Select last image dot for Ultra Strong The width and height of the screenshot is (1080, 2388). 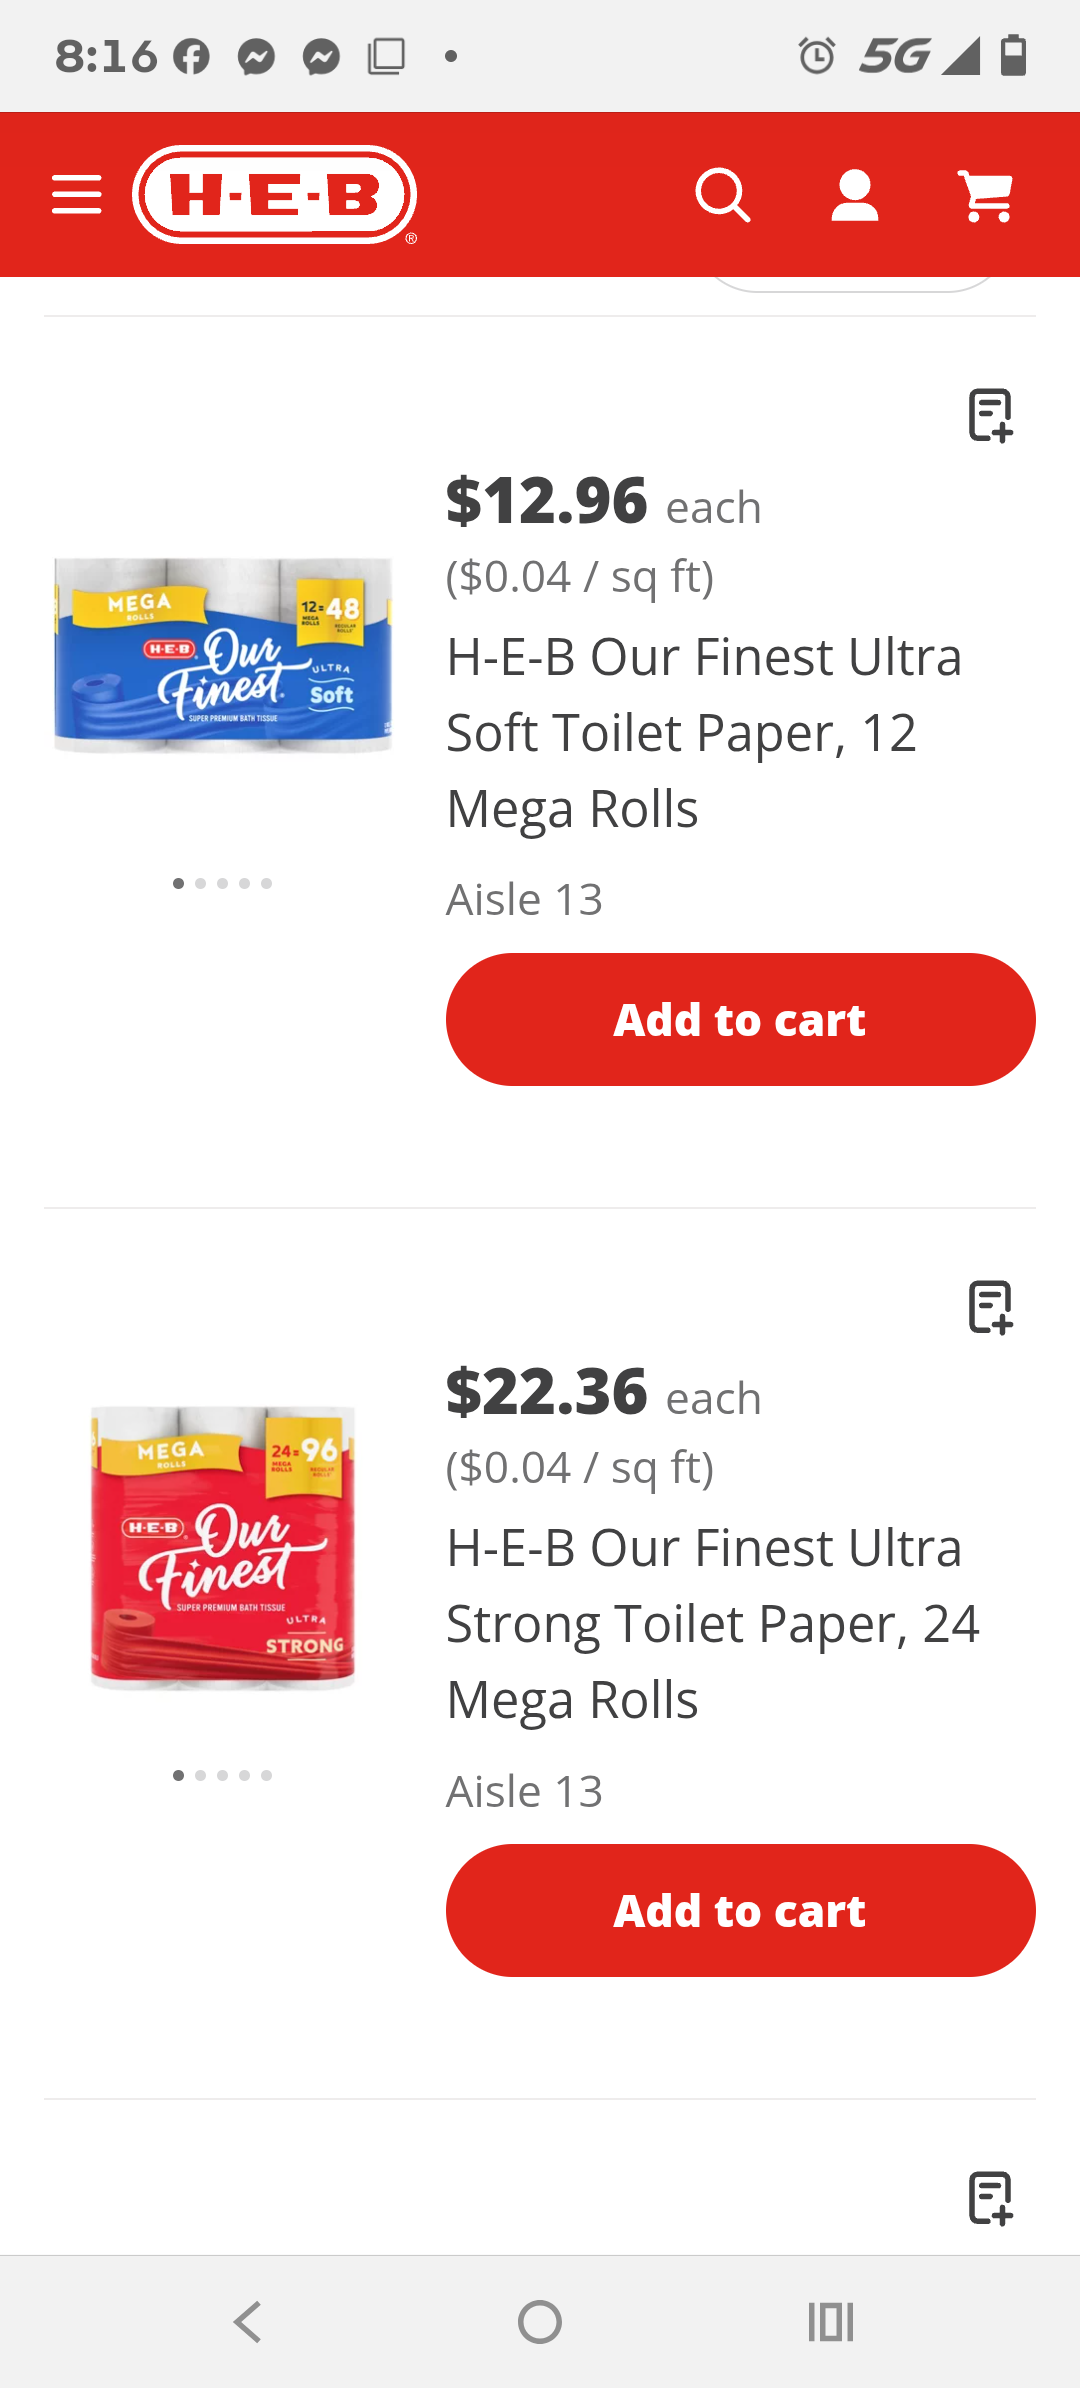coord(266,1775)
